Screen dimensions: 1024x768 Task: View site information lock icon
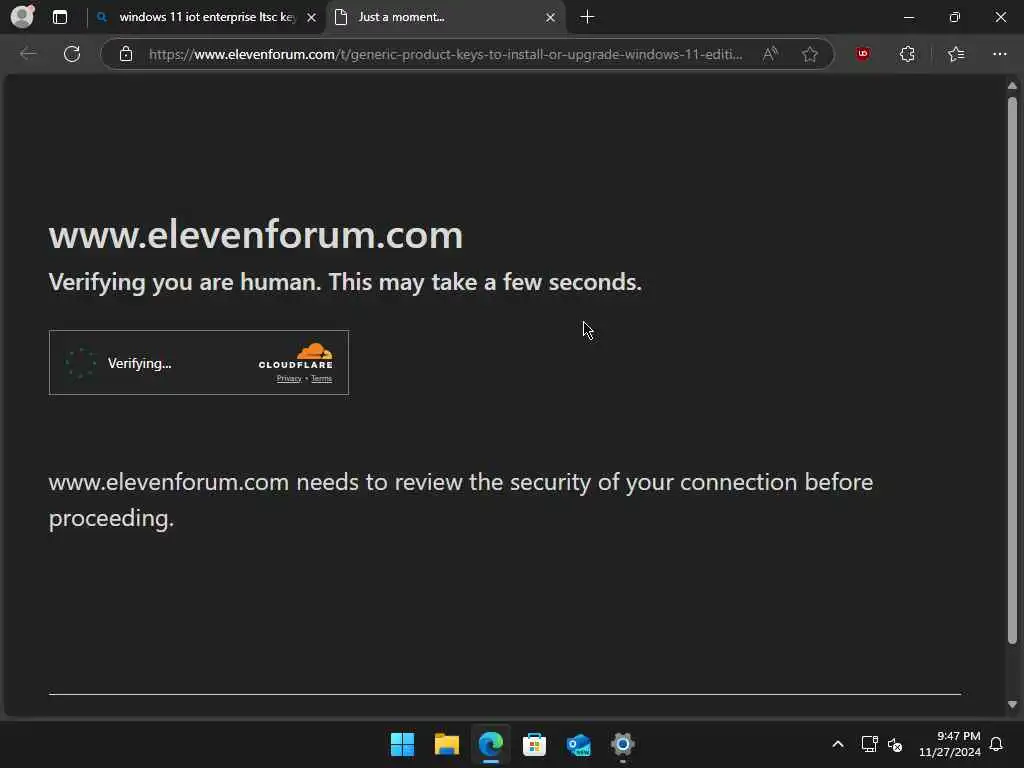[126, 54]
